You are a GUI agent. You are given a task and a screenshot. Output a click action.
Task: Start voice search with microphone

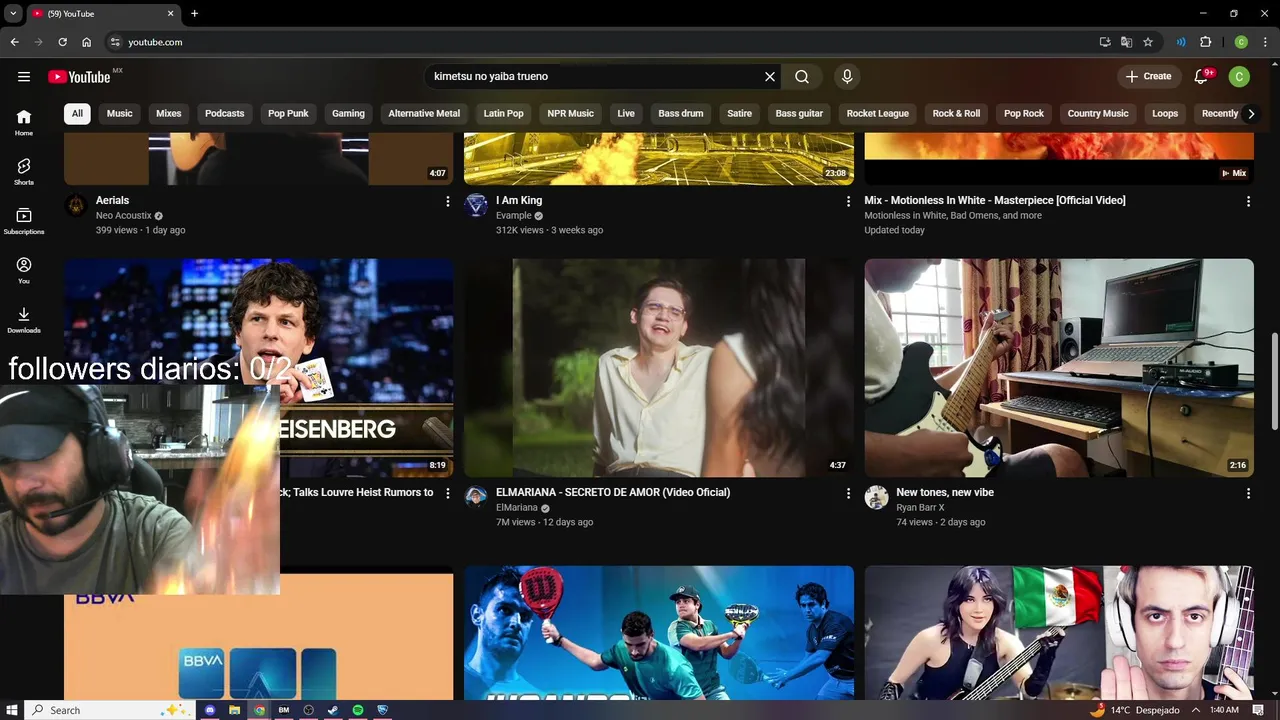[x=847, y=76]
